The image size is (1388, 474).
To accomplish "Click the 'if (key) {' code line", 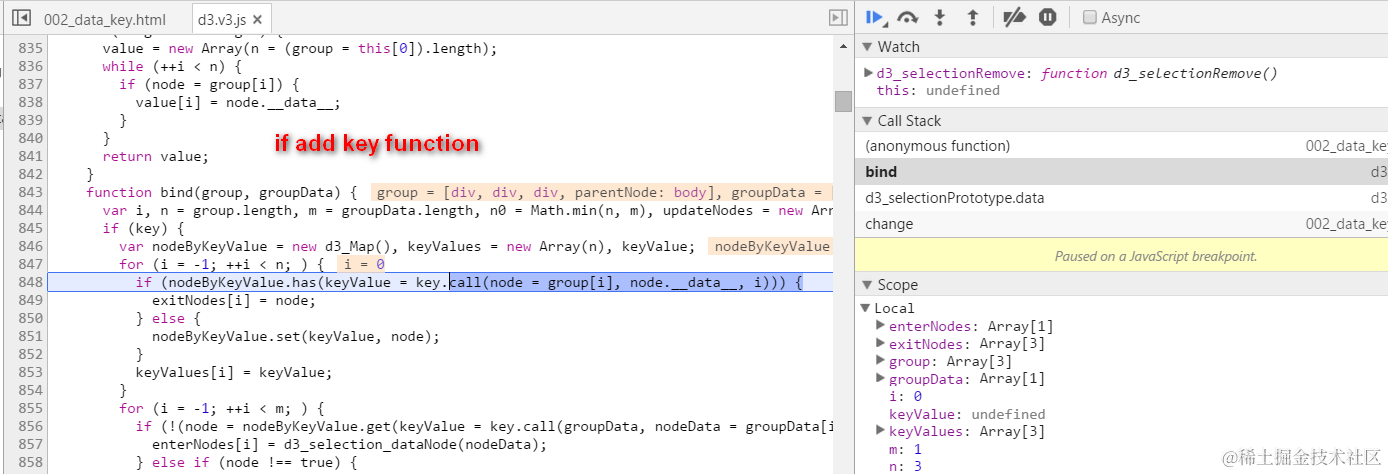I will pos(143,228).
